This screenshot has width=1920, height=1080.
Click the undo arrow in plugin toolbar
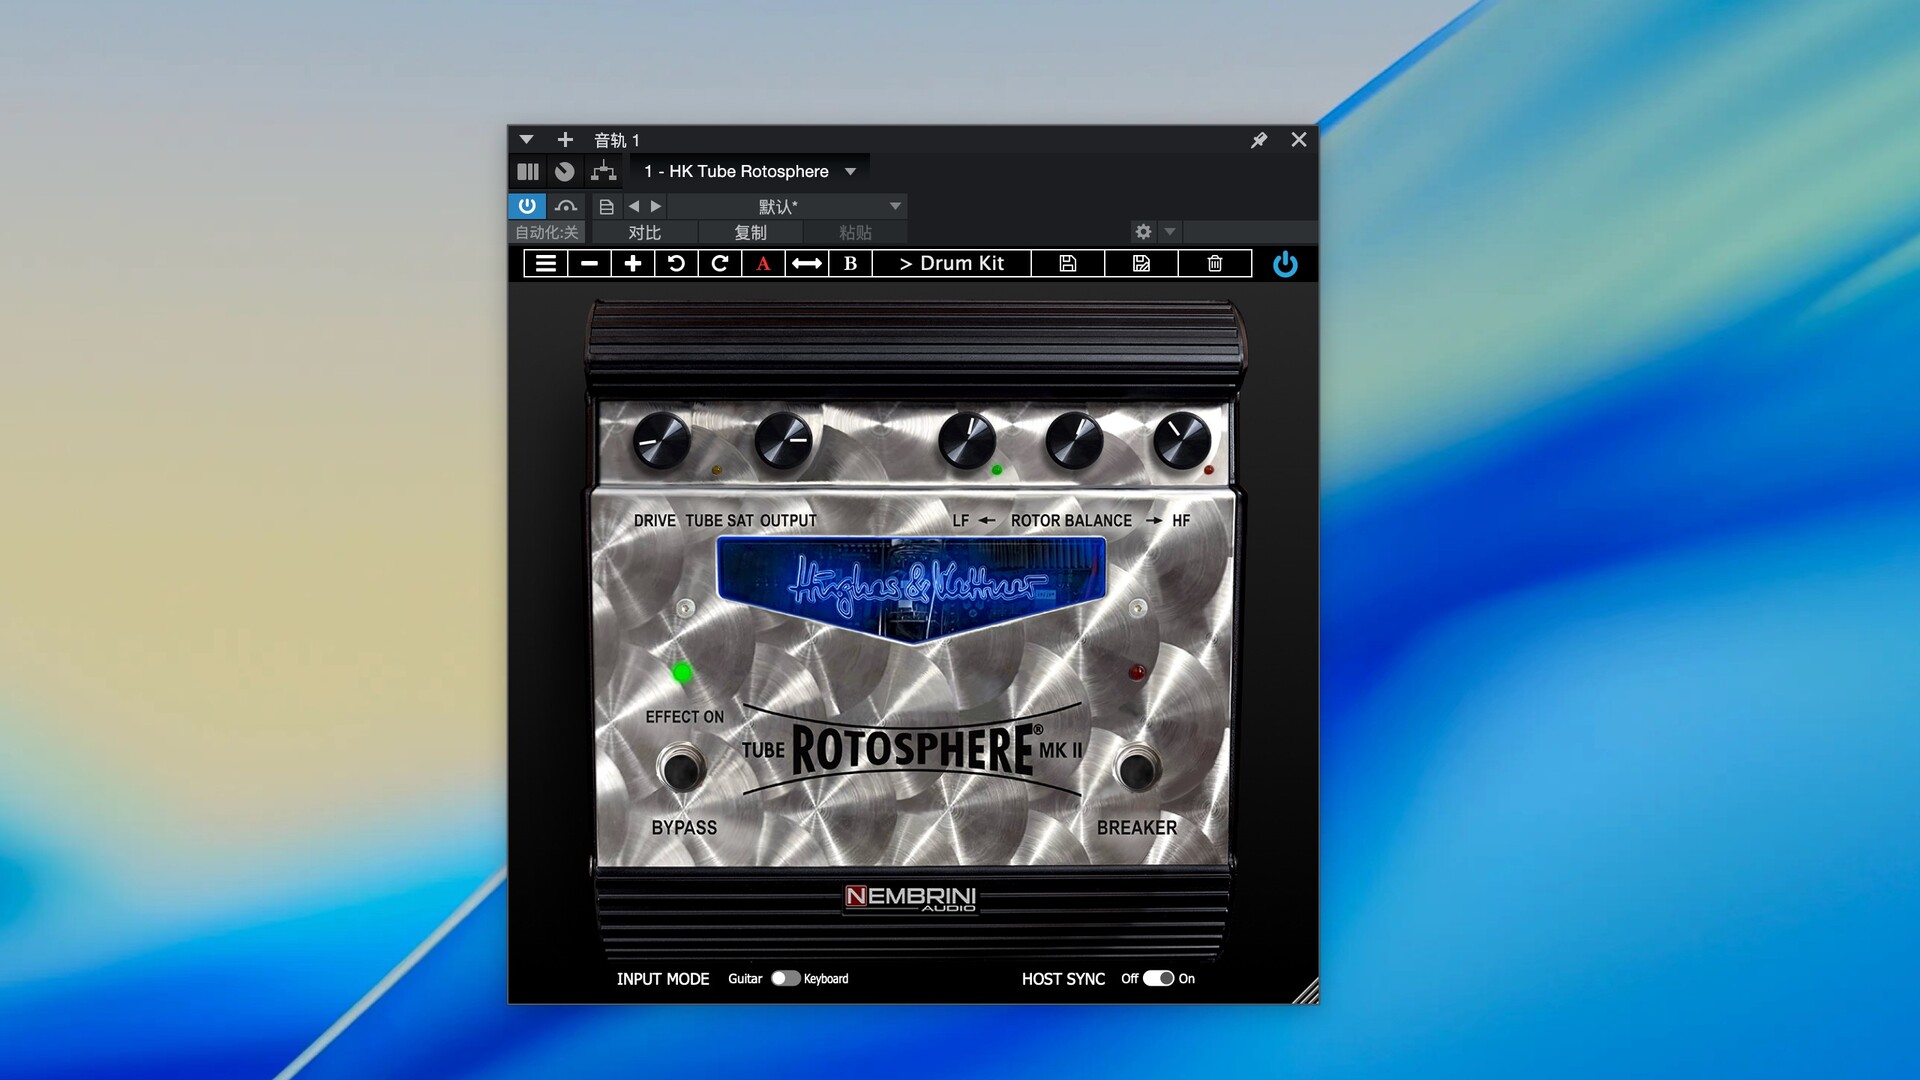(x=676, y=263)
